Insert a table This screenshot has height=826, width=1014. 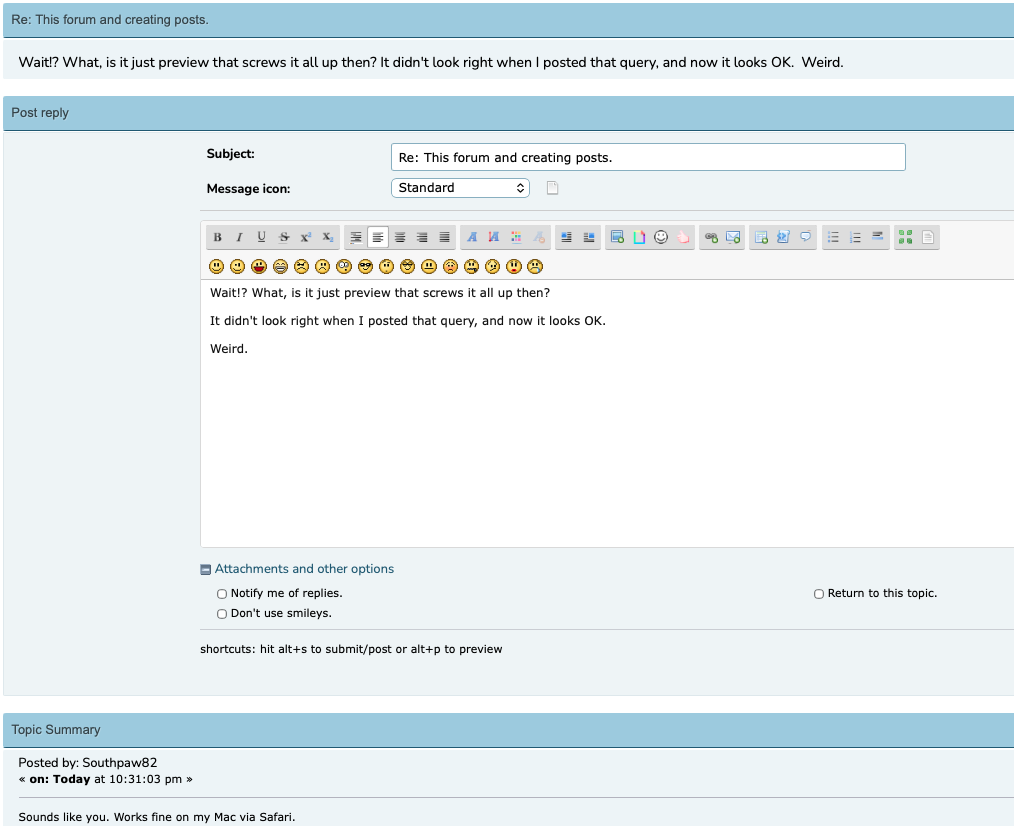(x=761, y=237)
